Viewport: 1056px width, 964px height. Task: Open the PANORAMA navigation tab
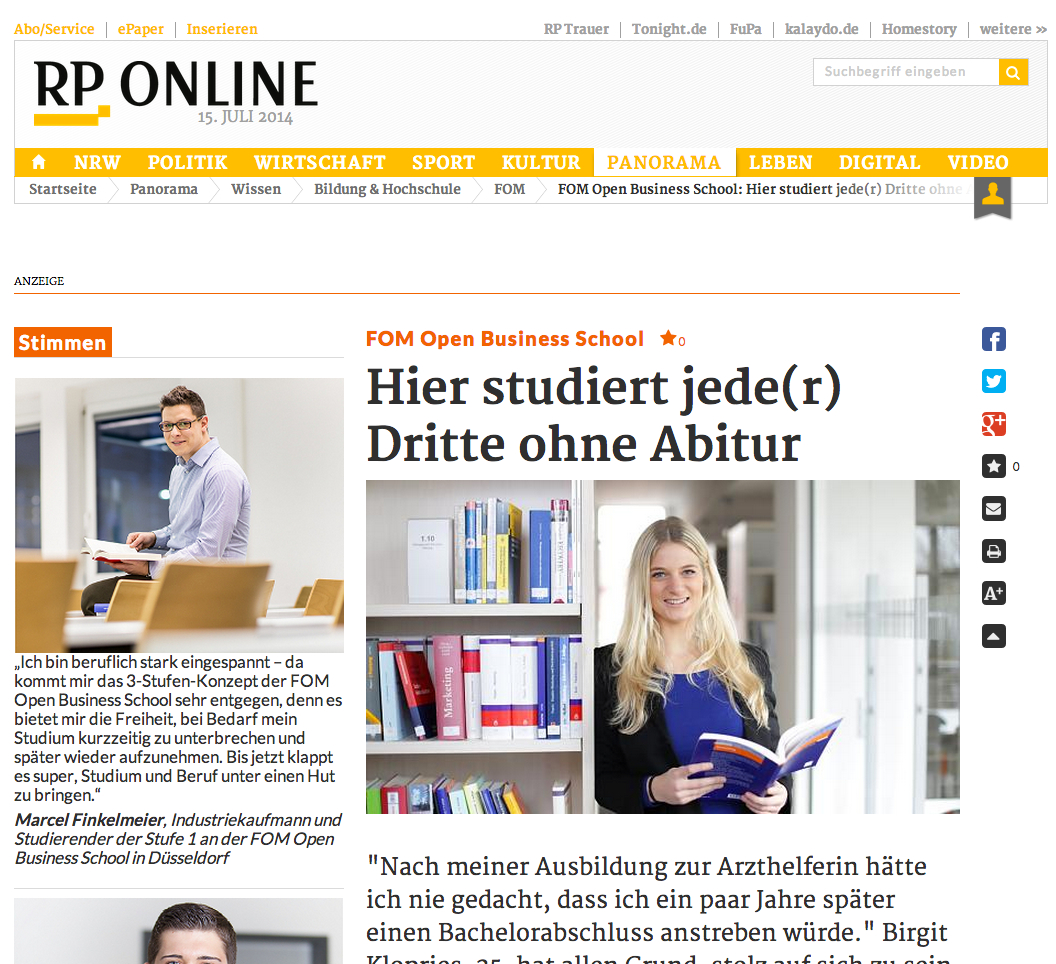[x=664, y=162]
